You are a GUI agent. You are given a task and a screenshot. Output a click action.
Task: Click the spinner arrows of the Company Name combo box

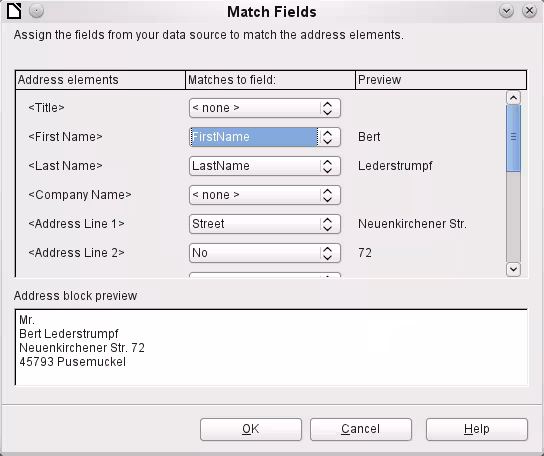327,195
